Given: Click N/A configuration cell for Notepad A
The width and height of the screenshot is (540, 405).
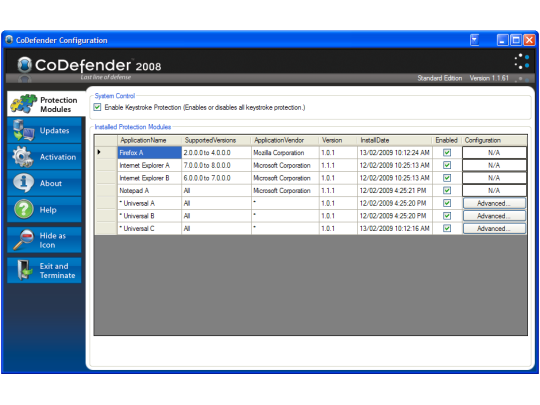Looking at the screenshot, I should point(494,190).
